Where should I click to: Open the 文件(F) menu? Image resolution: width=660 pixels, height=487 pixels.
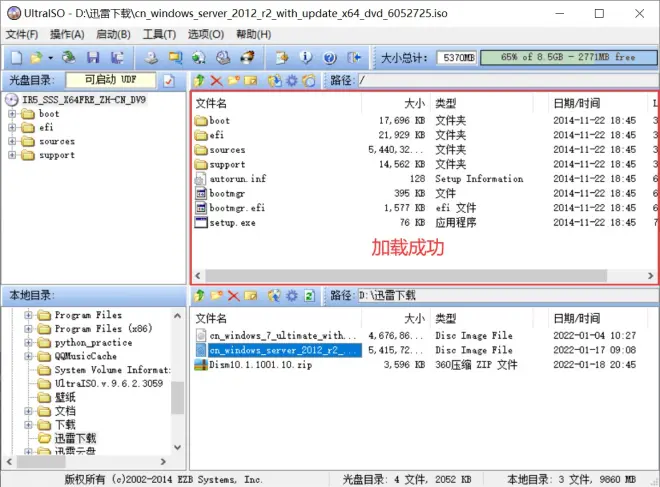coord(22,35)
